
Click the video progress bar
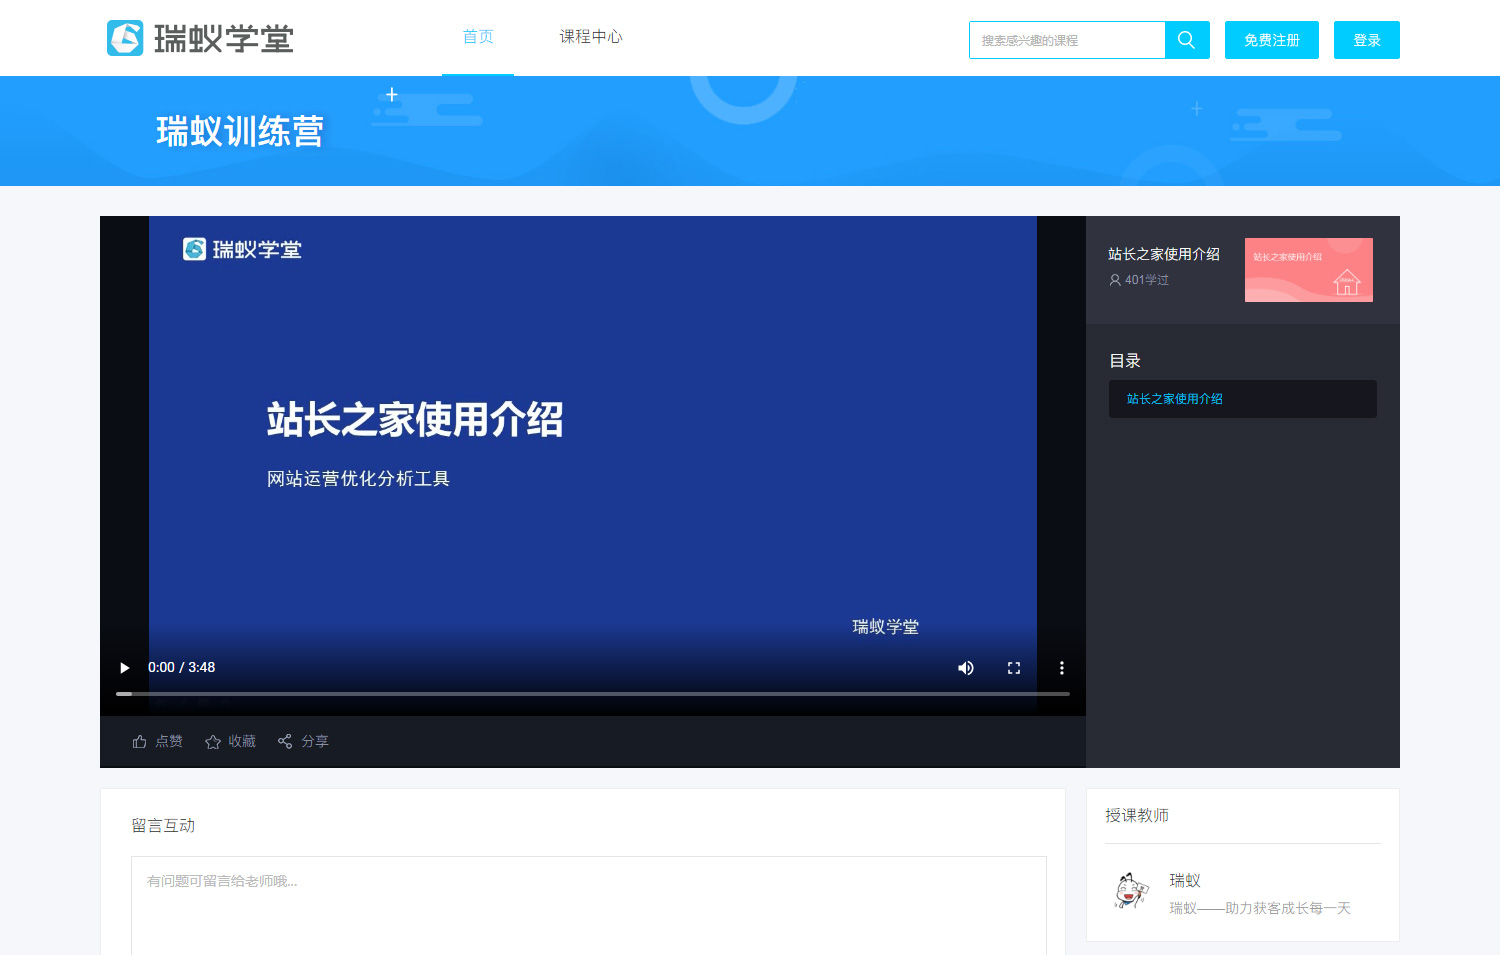[593, 693]
